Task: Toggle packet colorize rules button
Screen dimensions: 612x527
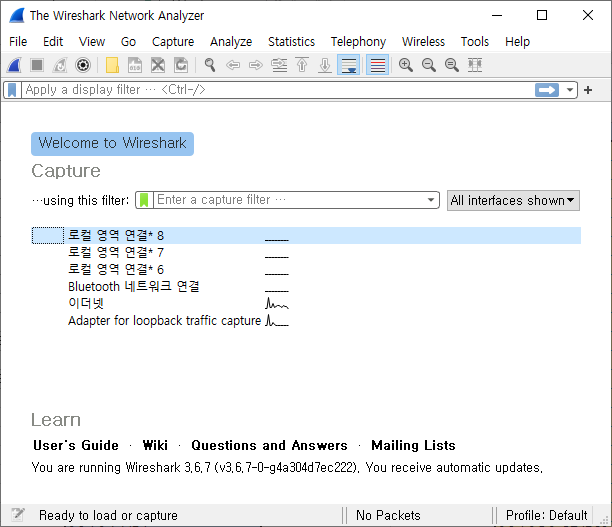Action: (x=377, y=65)
